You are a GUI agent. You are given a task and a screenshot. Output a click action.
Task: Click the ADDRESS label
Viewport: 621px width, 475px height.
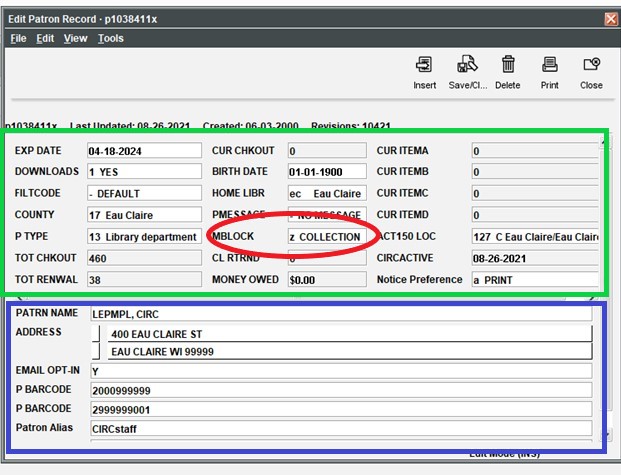tap(38, 332)
